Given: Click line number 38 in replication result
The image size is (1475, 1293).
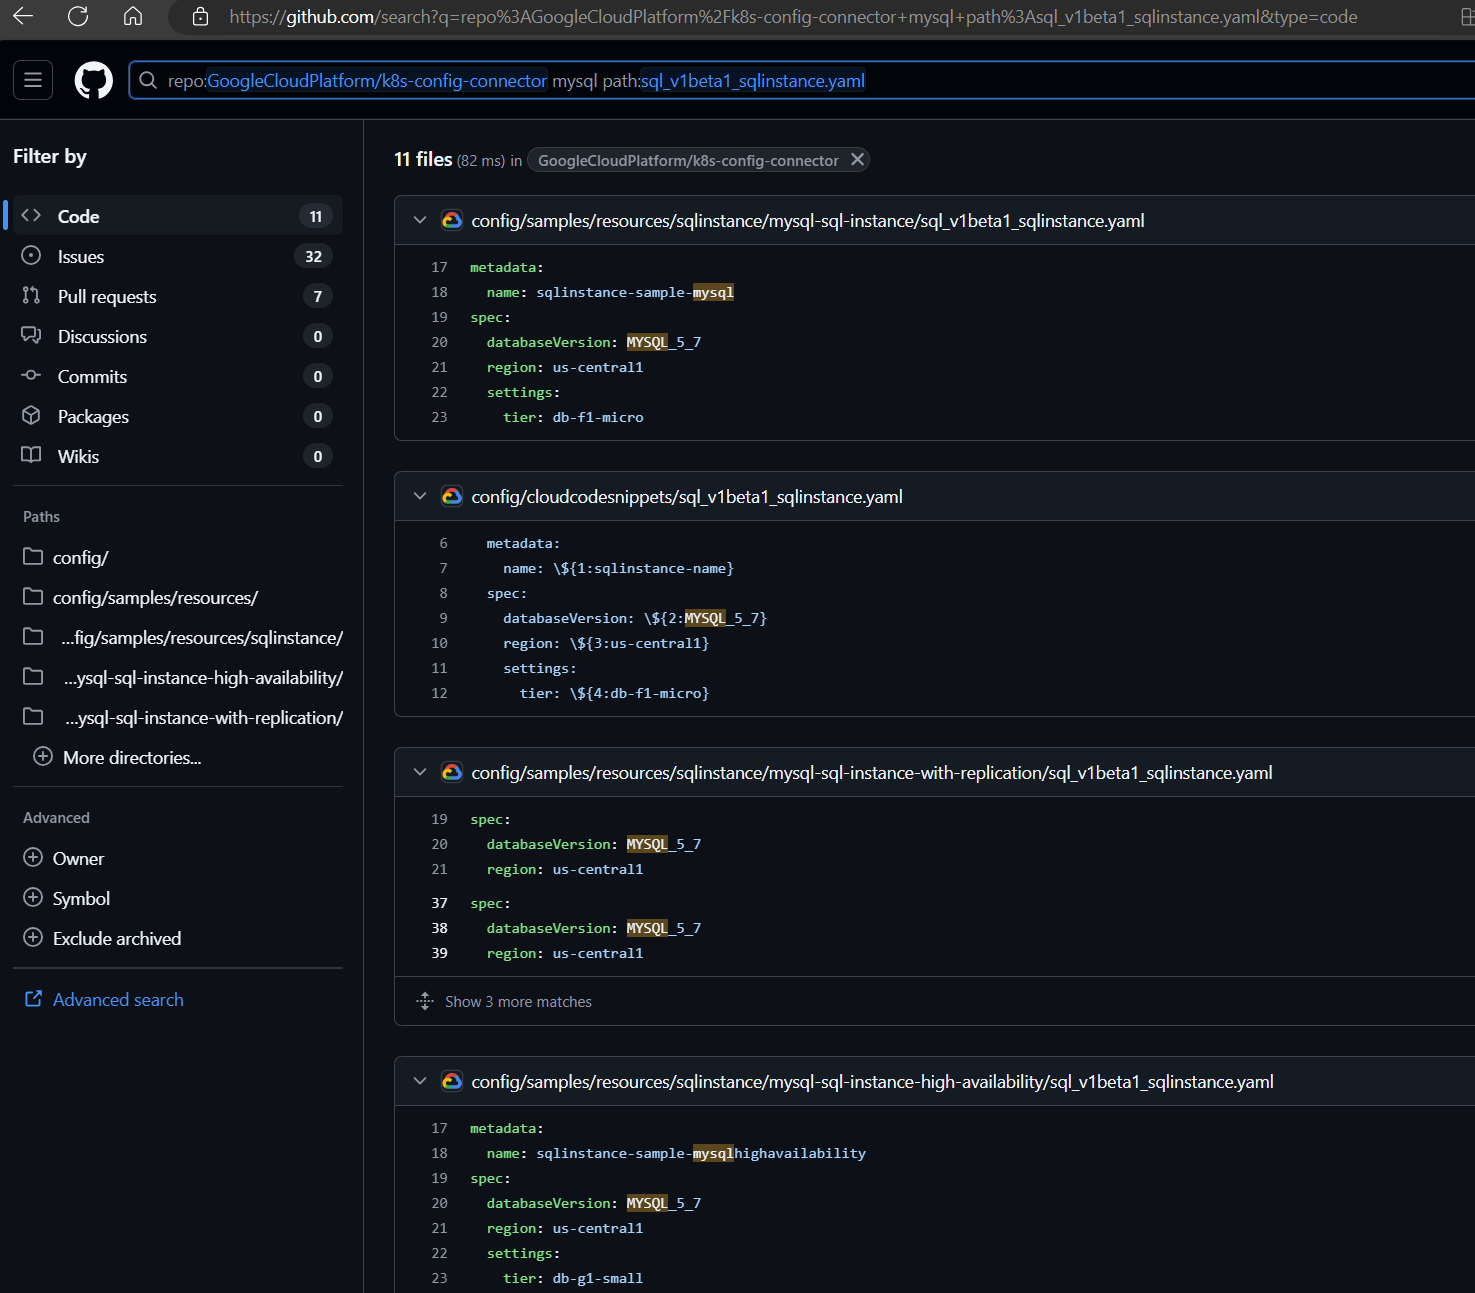Looking at the screenshot, I should pos(439,928).
